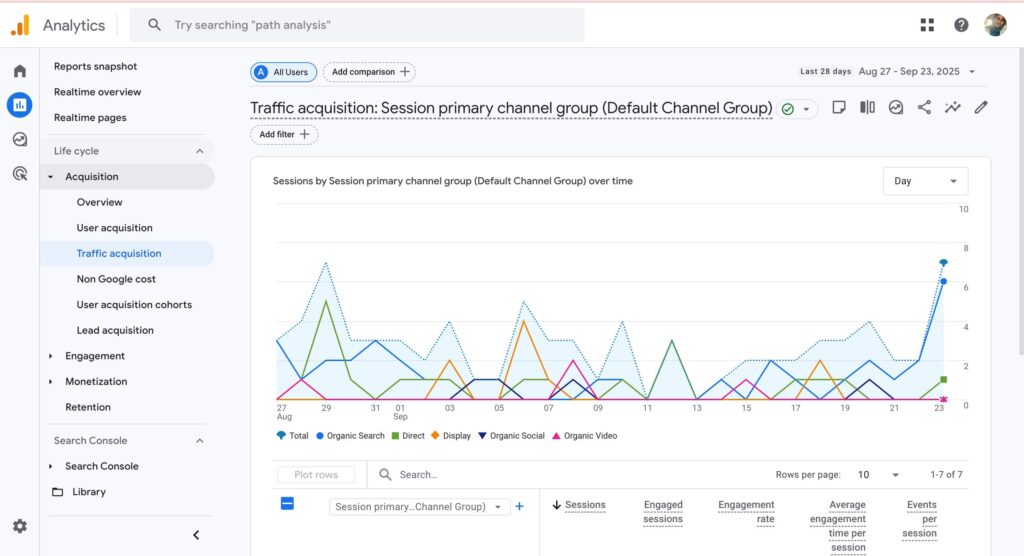Open the Google apps grid icon
1024x556 pixels.
pos(927,25)
